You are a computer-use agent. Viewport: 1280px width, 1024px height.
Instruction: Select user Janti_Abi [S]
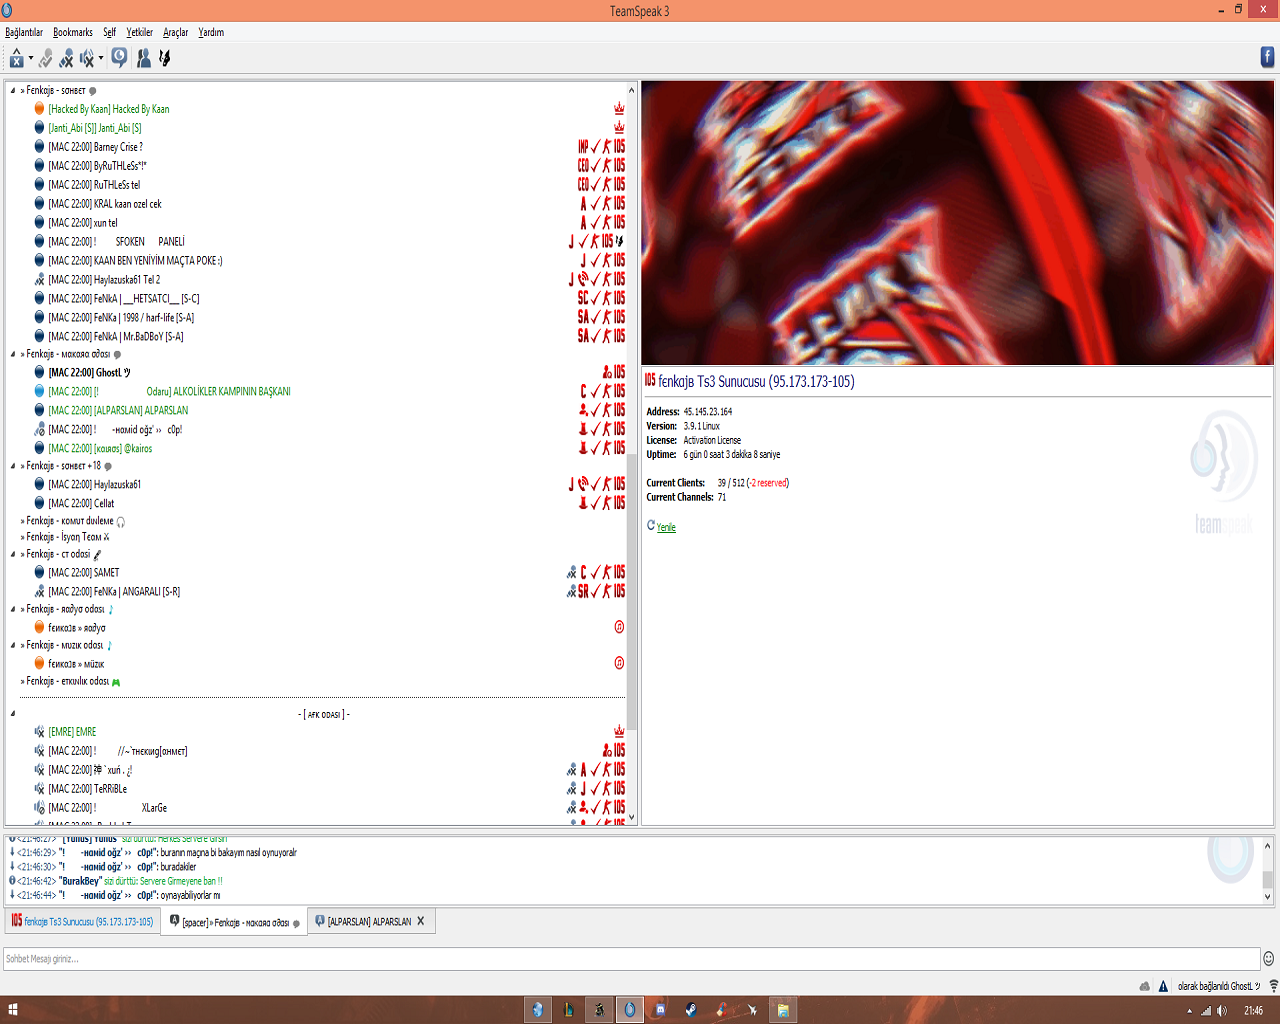(x=95, y=128)
